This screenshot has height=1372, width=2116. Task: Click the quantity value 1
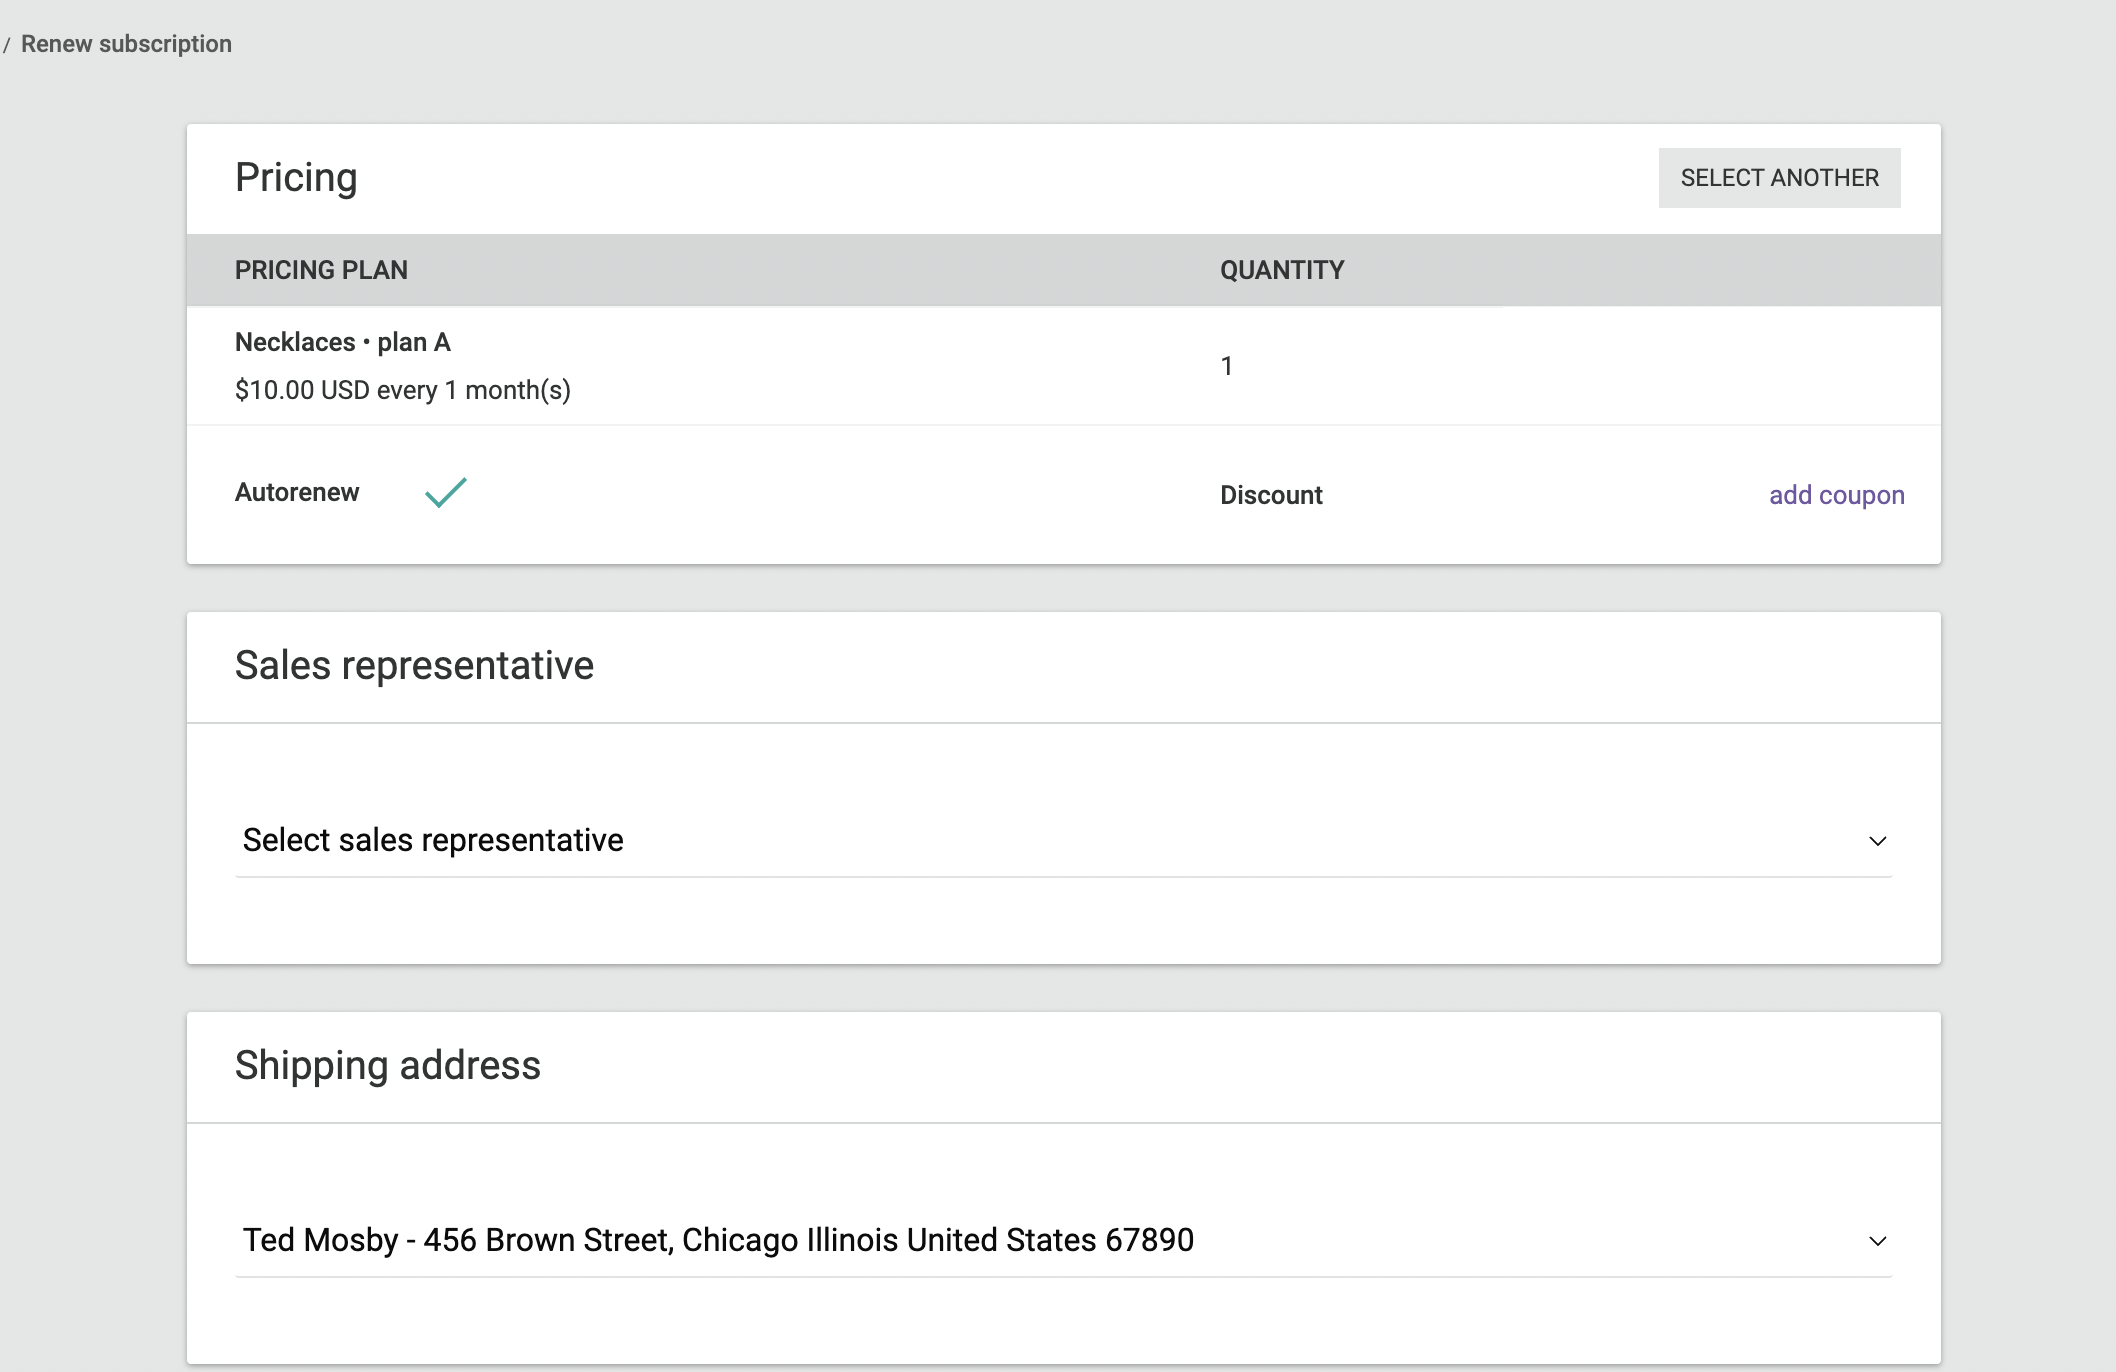[1227, 366]
